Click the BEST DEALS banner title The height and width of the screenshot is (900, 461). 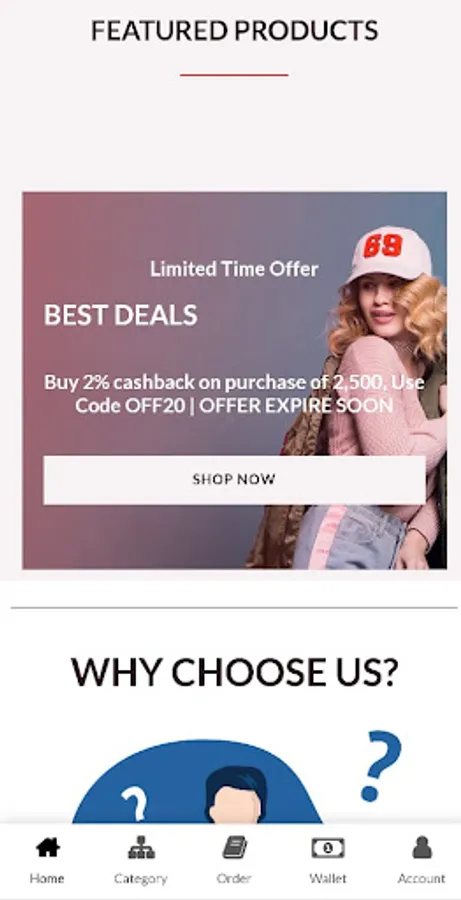[x=121, y=315]
